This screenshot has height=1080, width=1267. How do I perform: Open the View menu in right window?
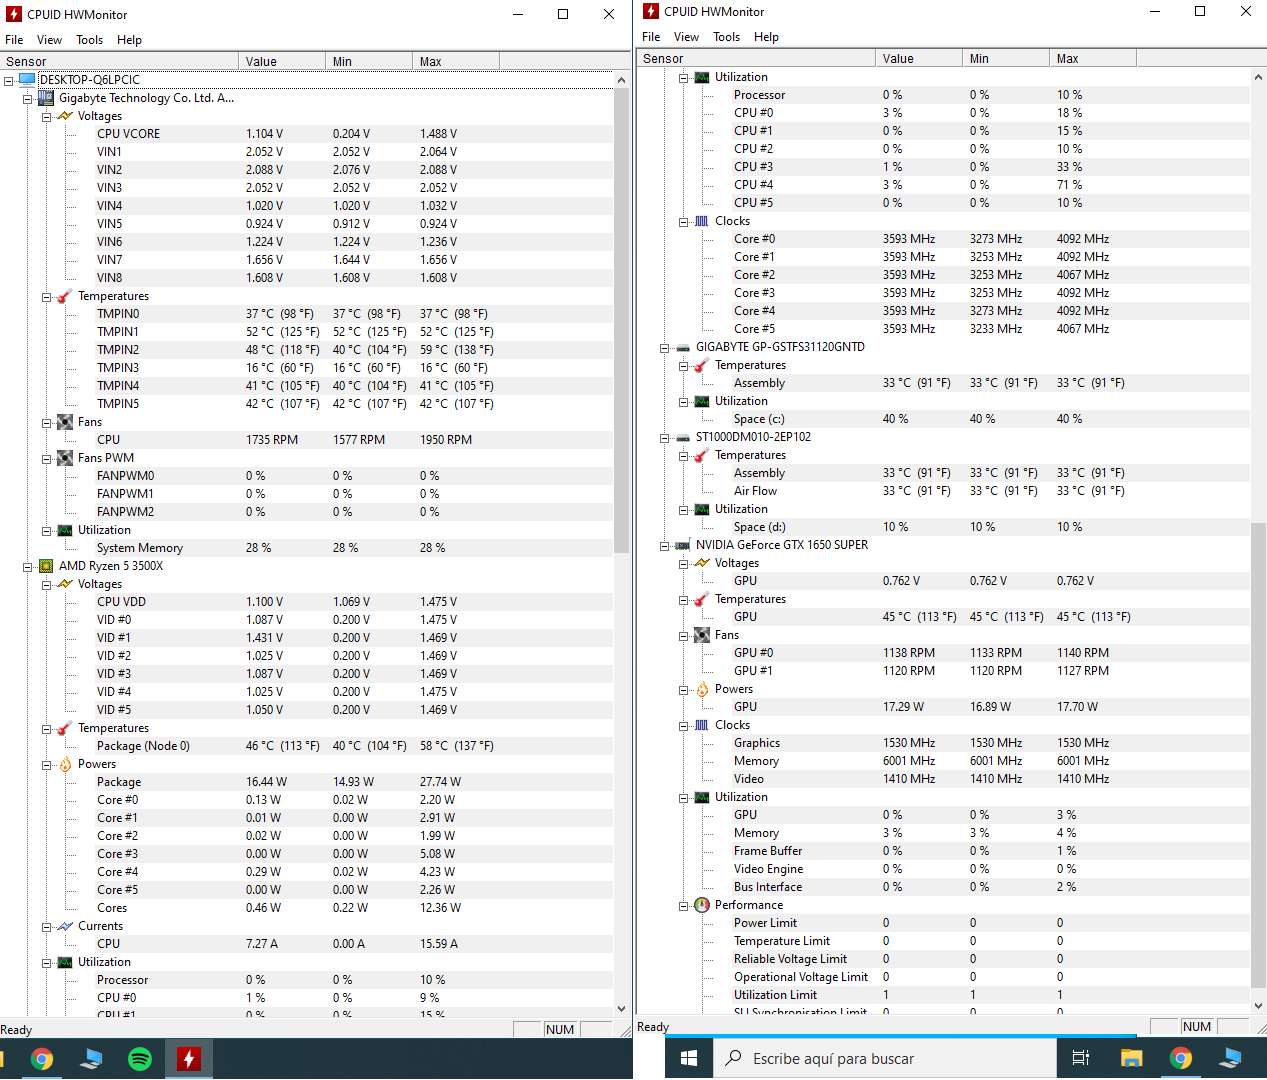tap(686, 37)
